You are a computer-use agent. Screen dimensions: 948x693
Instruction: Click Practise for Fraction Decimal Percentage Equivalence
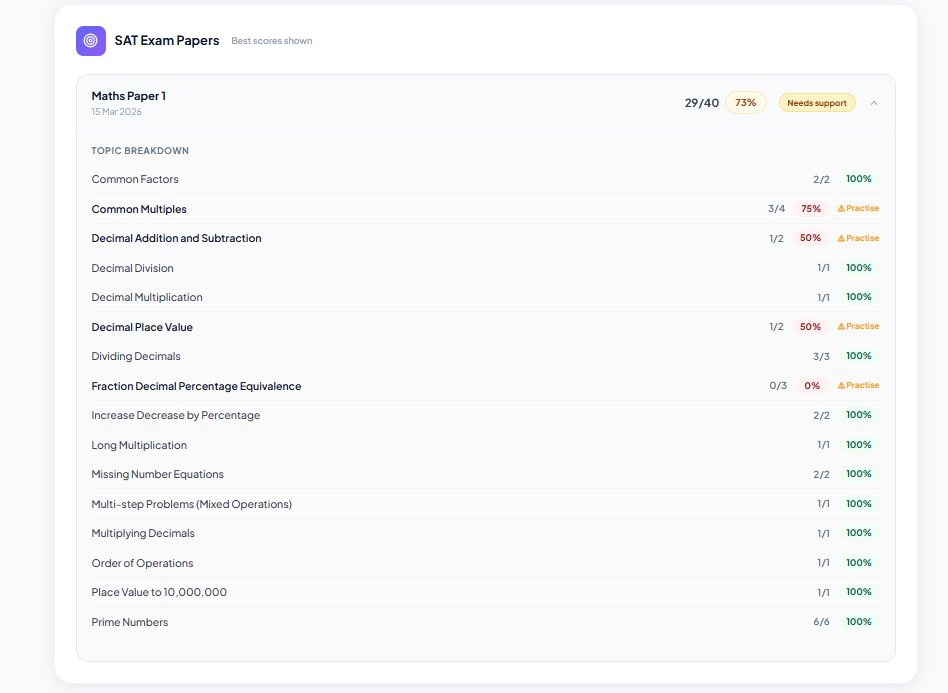[x=862, y=386]
